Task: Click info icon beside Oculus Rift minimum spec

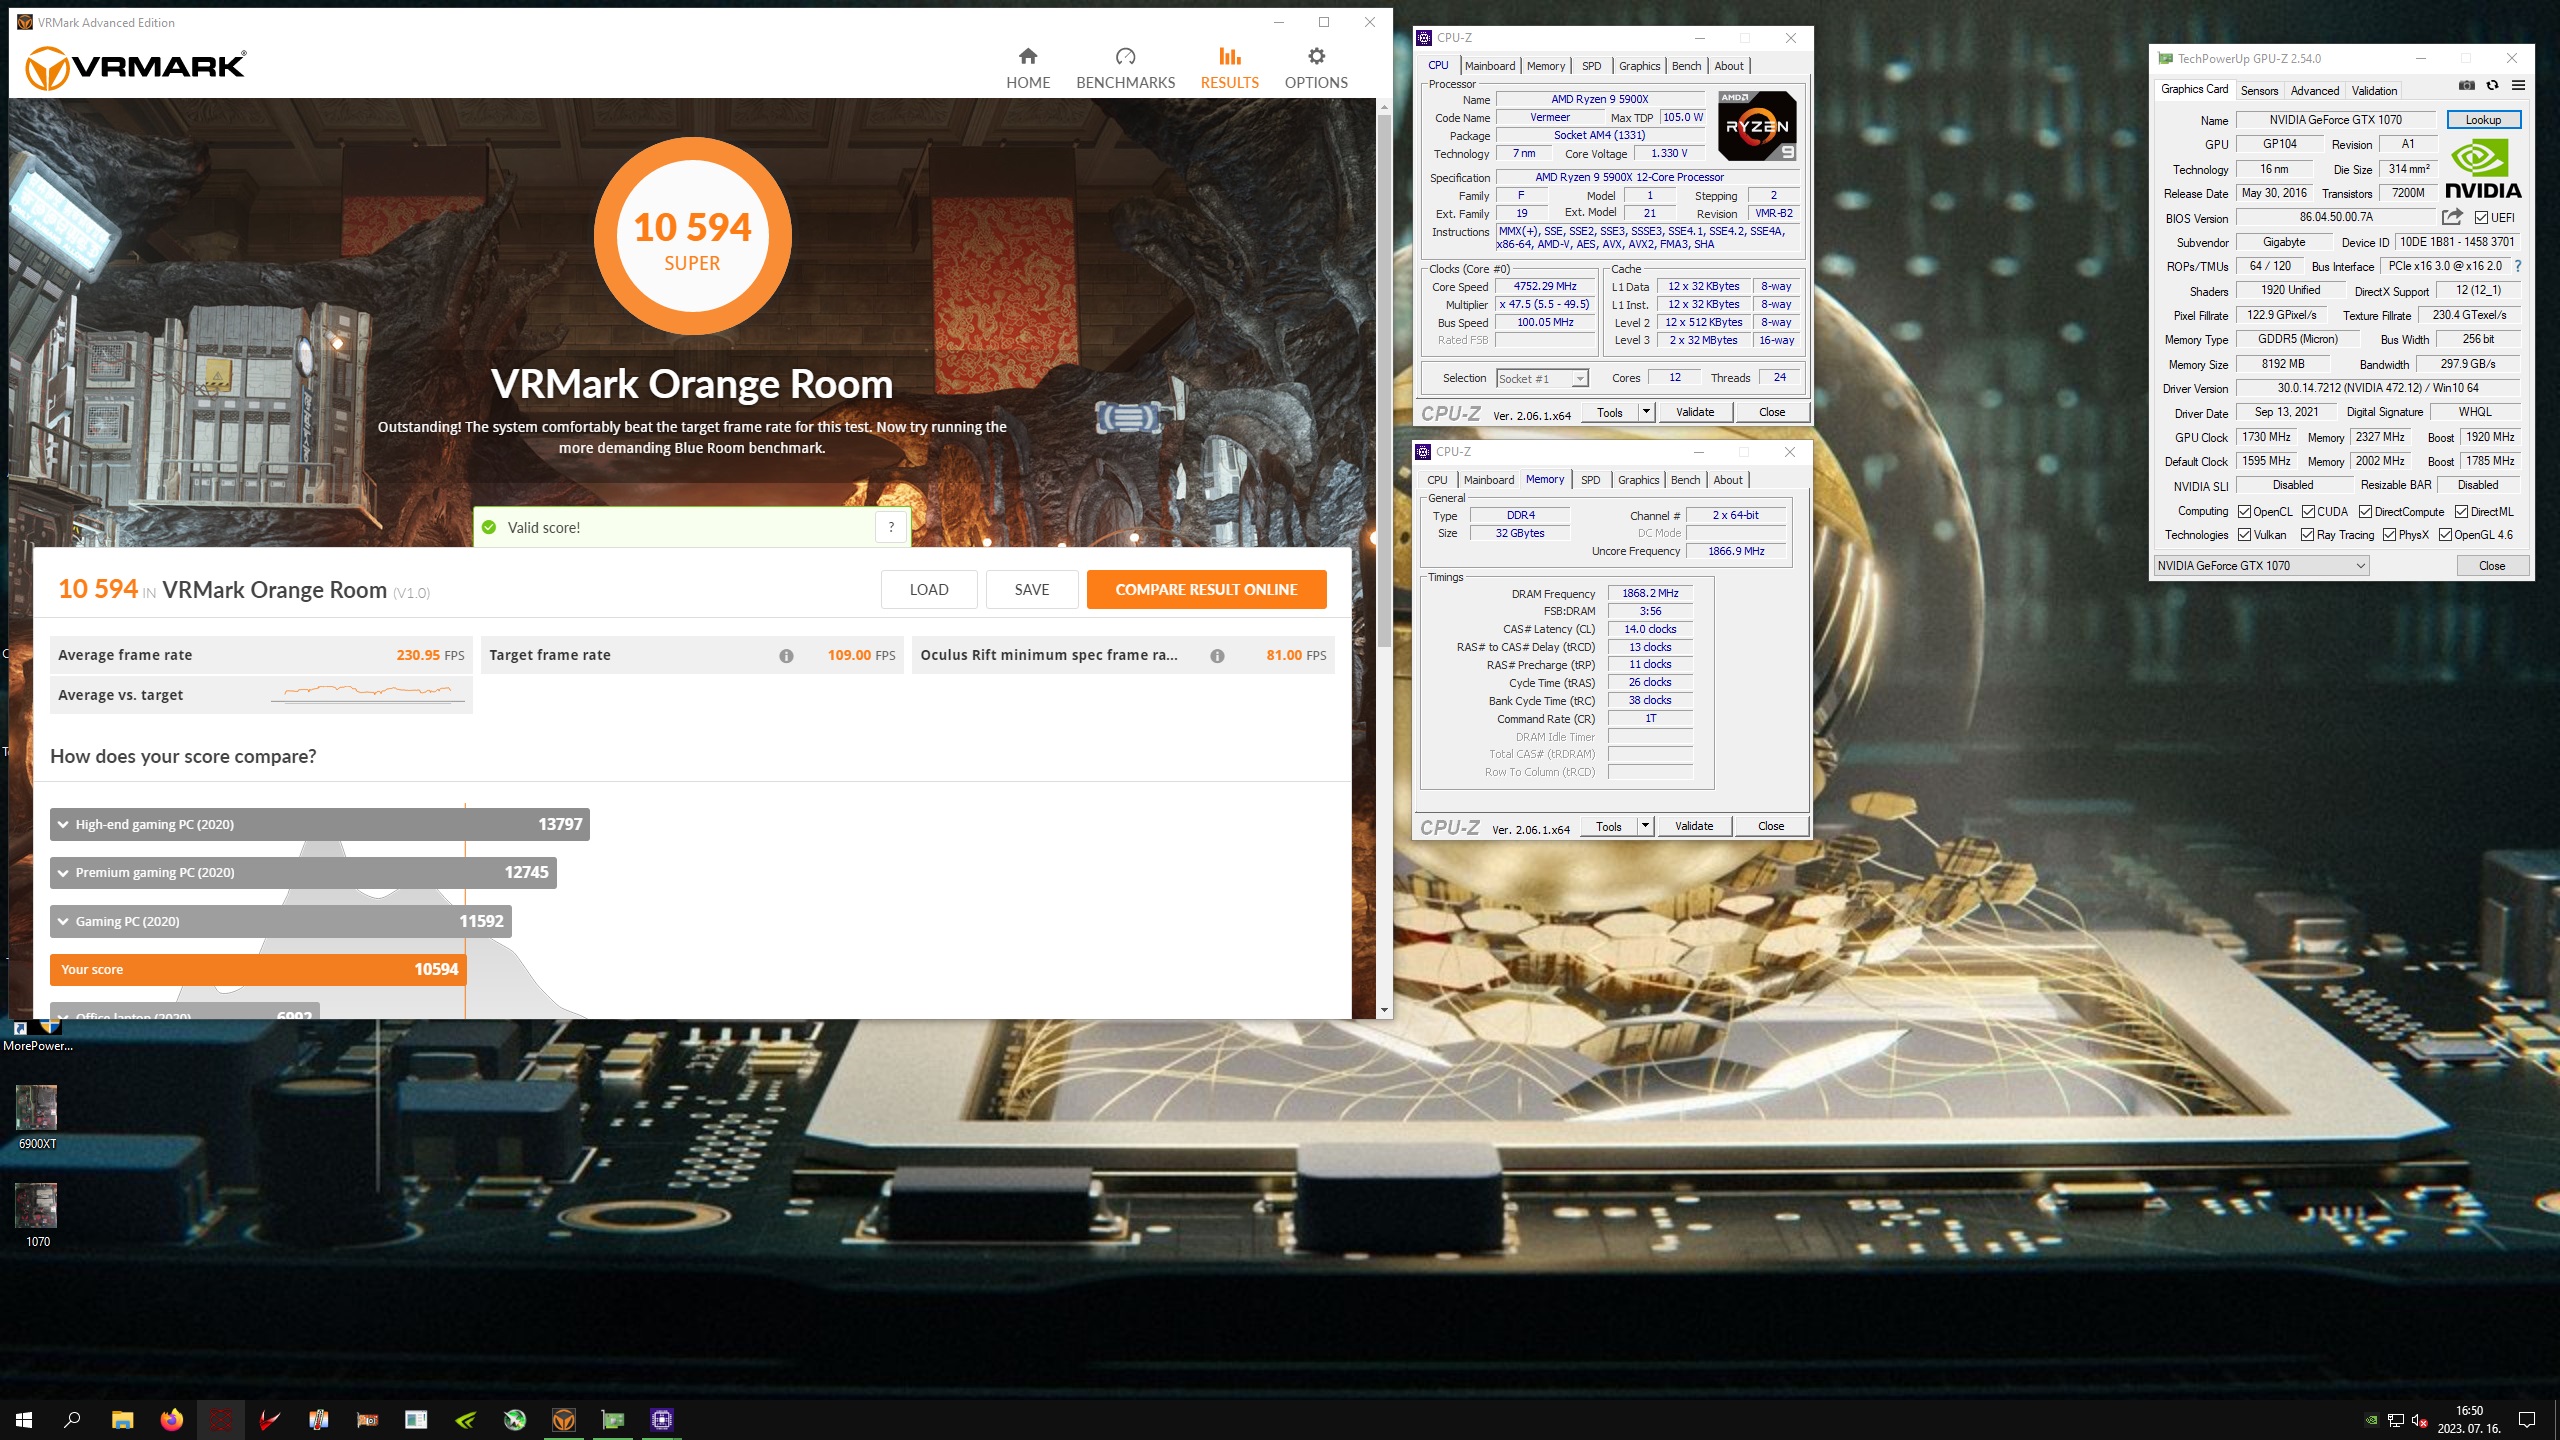Action: (1217, 656)
